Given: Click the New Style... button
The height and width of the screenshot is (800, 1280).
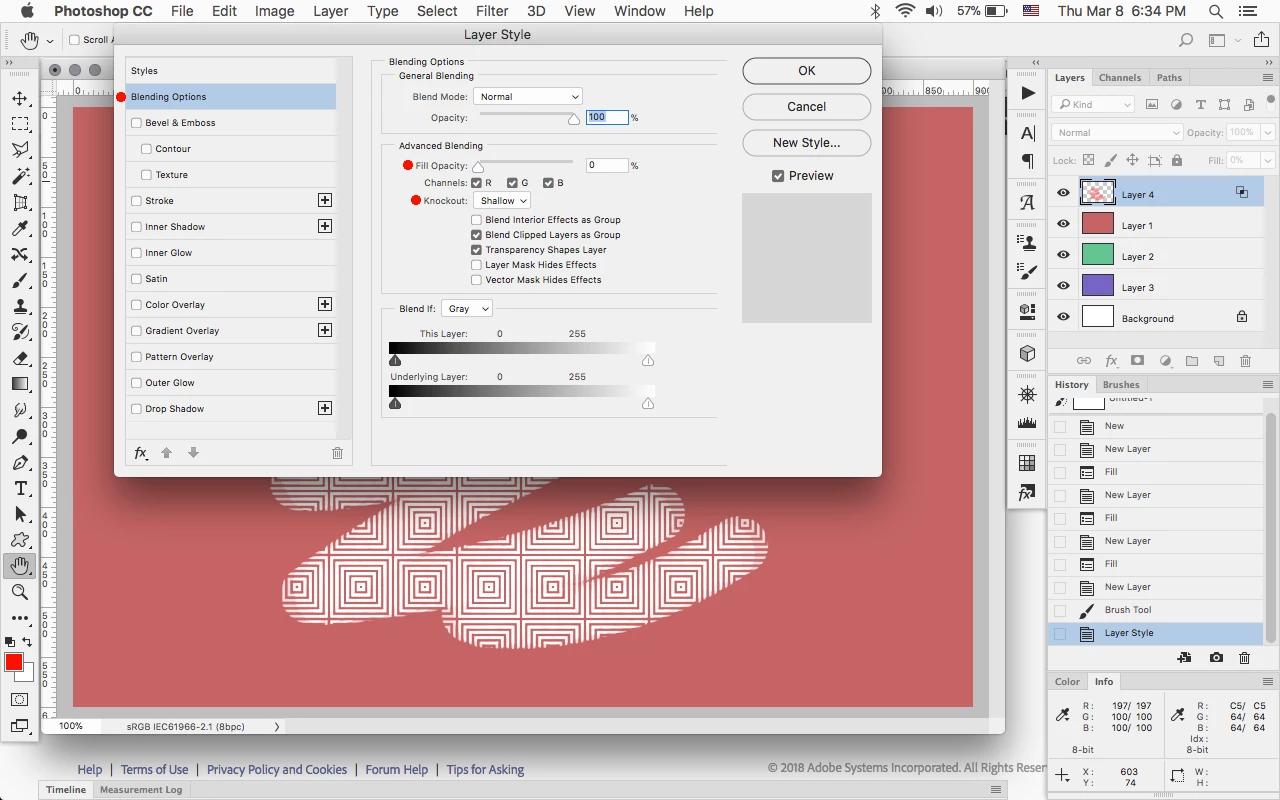Looking at the screenshot, I should coord(807,143).
